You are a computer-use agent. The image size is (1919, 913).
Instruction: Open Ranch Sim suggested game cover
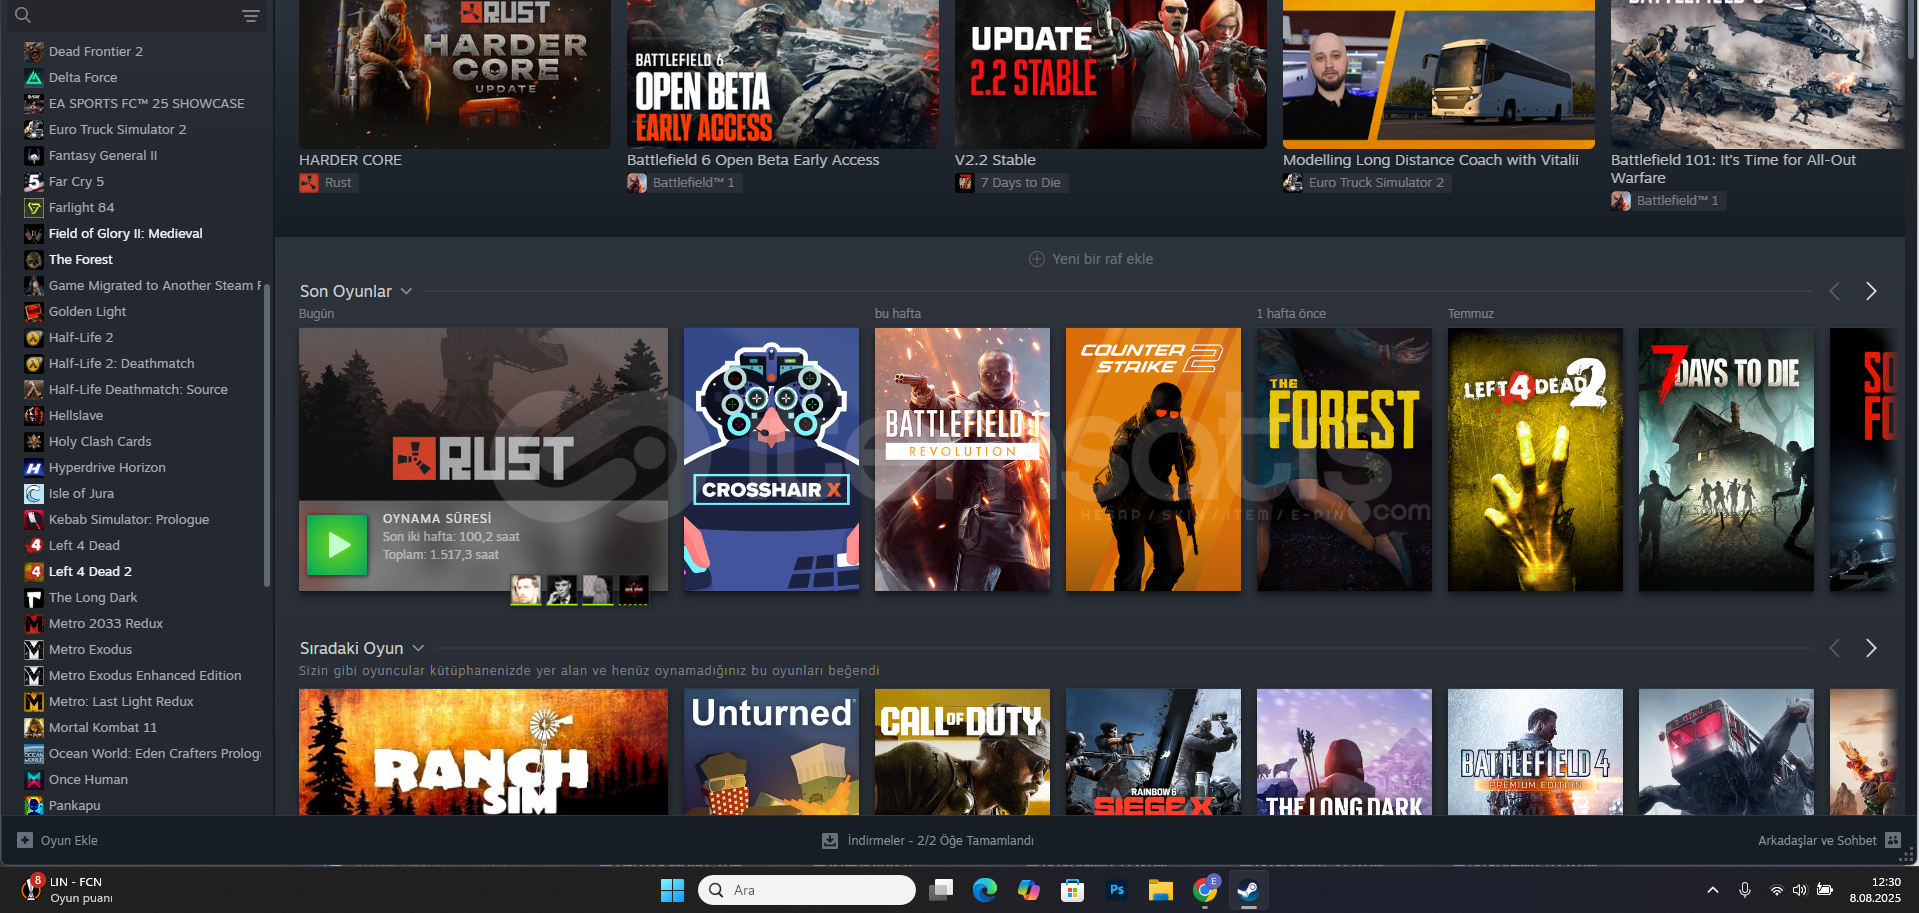pyautogui.click(x=483, y=751)
